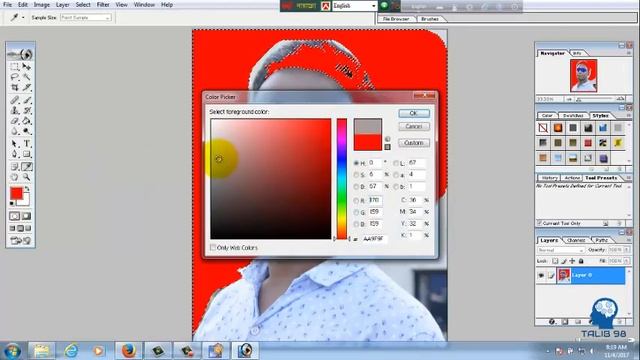Toggle Current Tool Only checkbox
640x360 pixels.
540,223
